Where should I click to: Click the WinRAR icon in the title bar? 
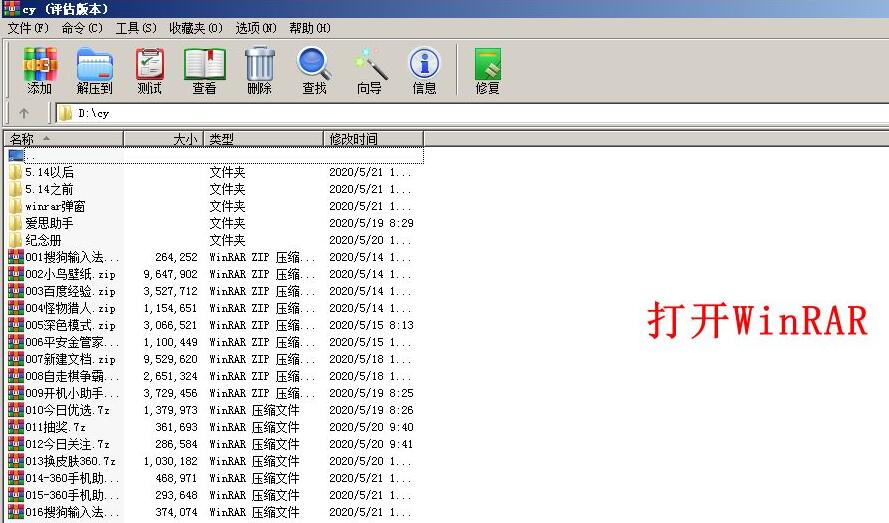click(11, 9)
